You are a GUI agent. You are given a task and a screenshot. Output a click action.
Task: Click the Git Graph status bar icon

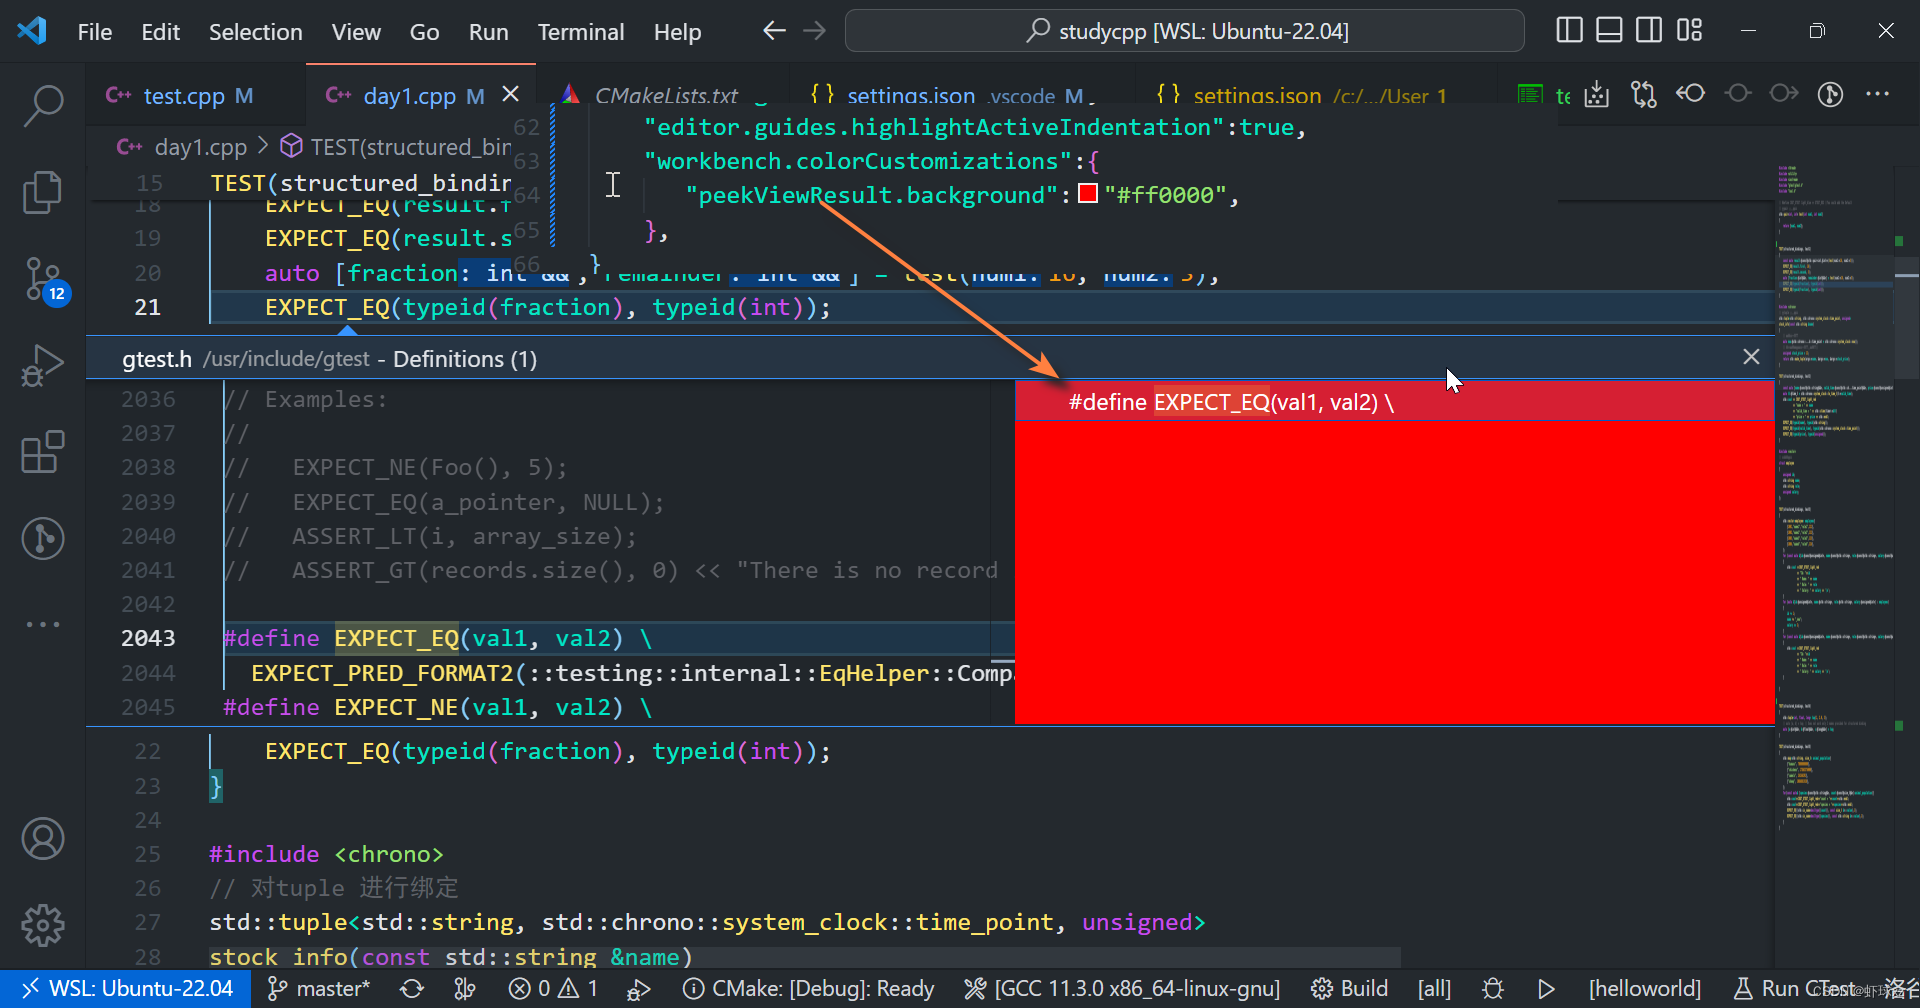465,989
